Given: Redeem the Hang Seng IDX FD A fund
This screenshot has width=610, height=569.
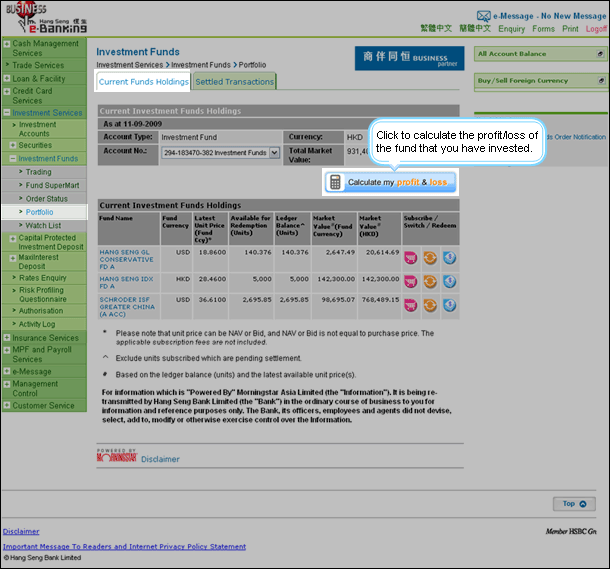Looking at the screenshot, I should pos(450,282).
